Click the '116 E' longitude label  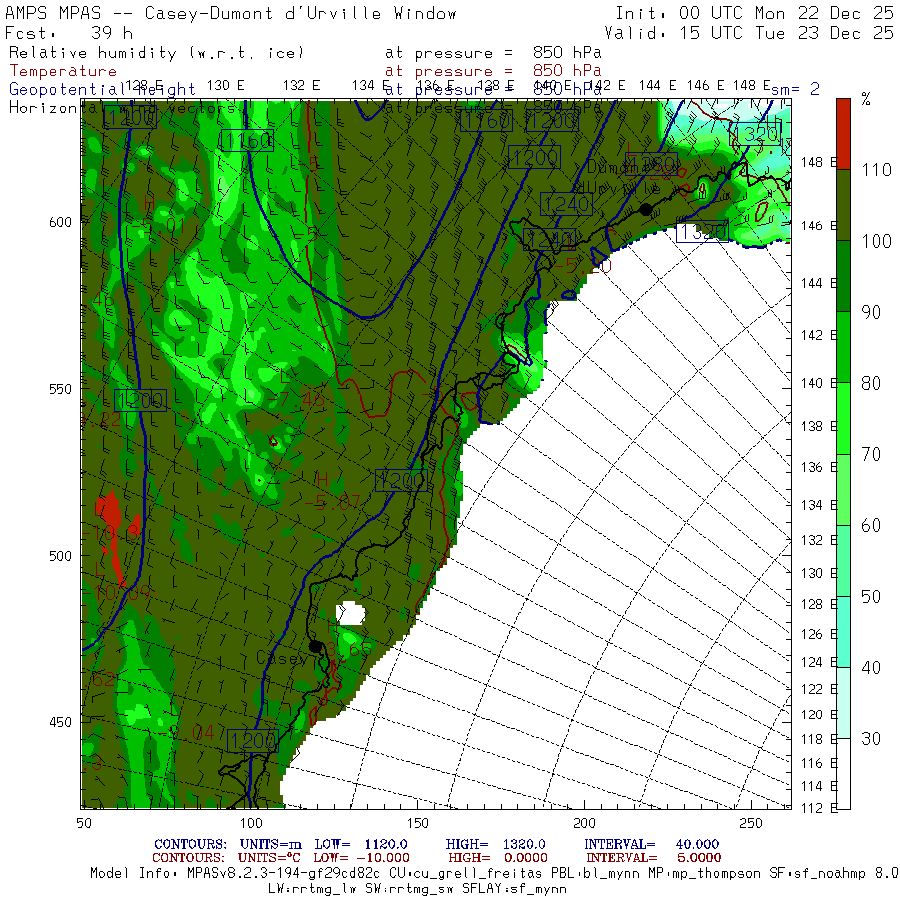click(818, 763)
